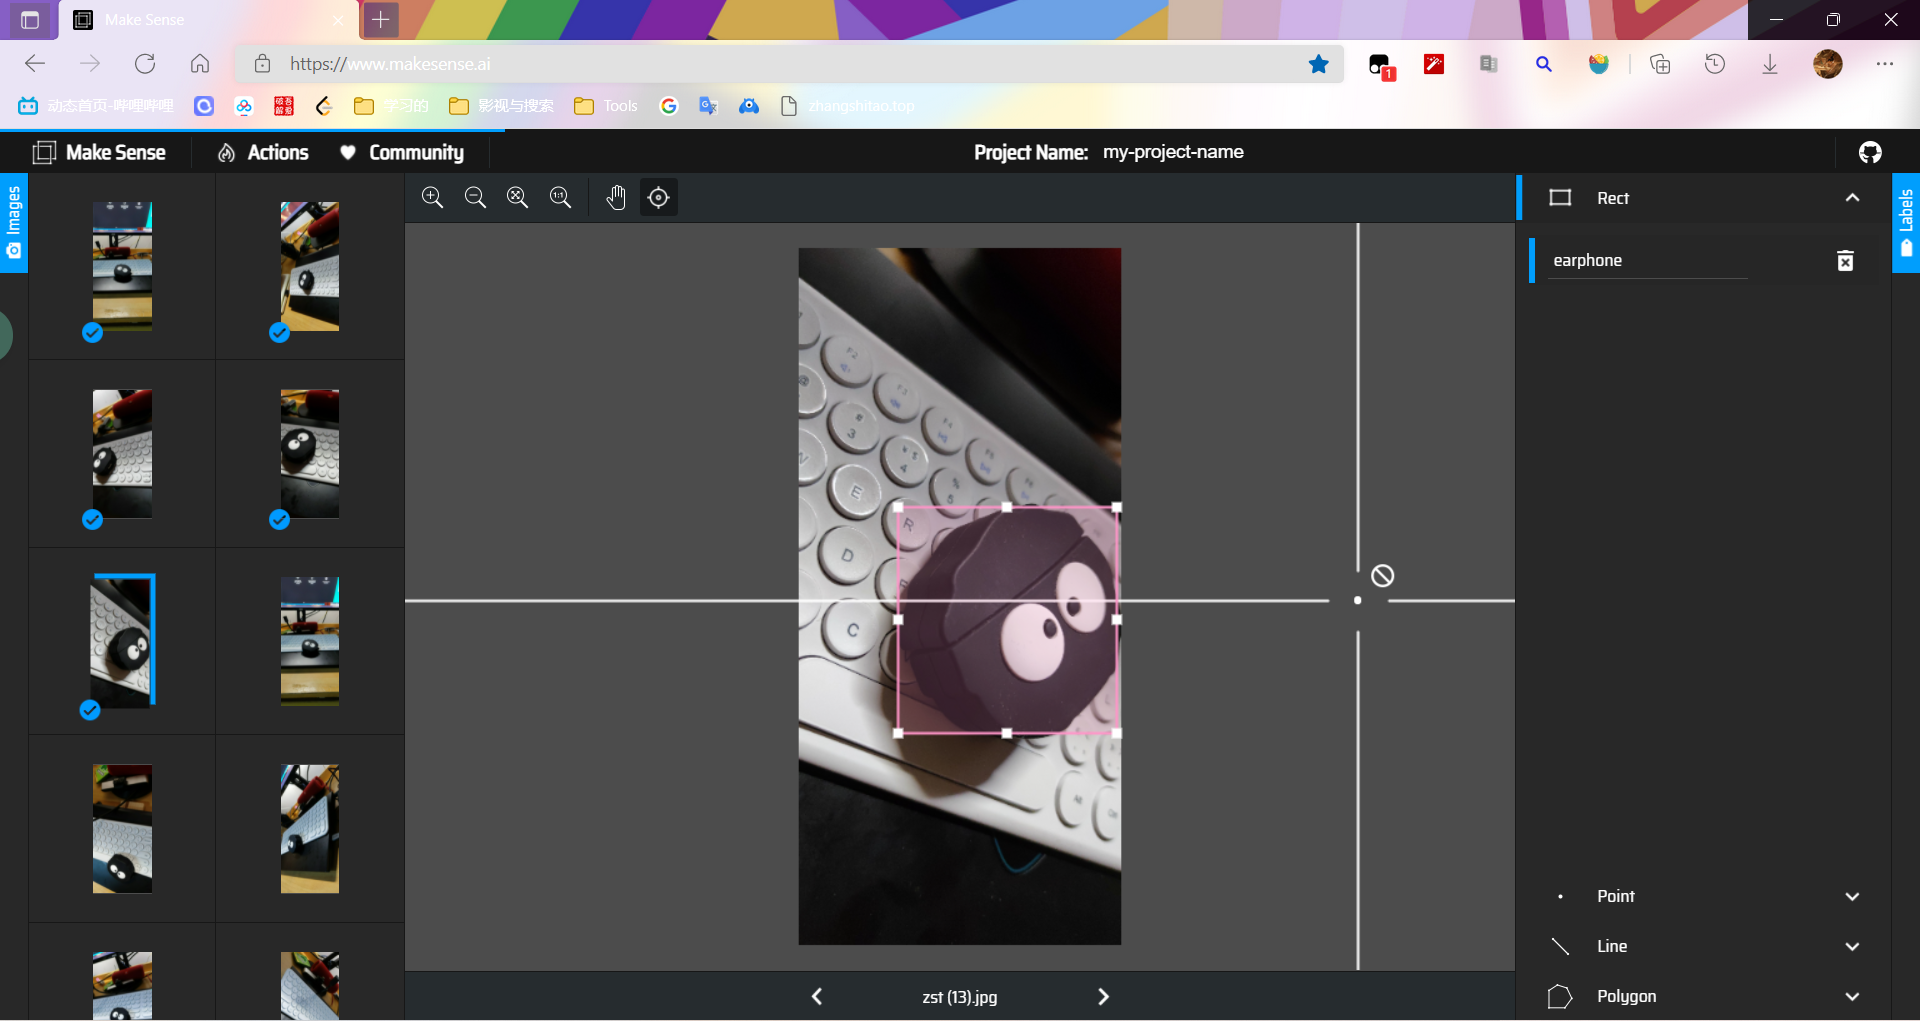Open a new browser tab
Screen dimensions: 1920x1021
(x=381, y=19)
